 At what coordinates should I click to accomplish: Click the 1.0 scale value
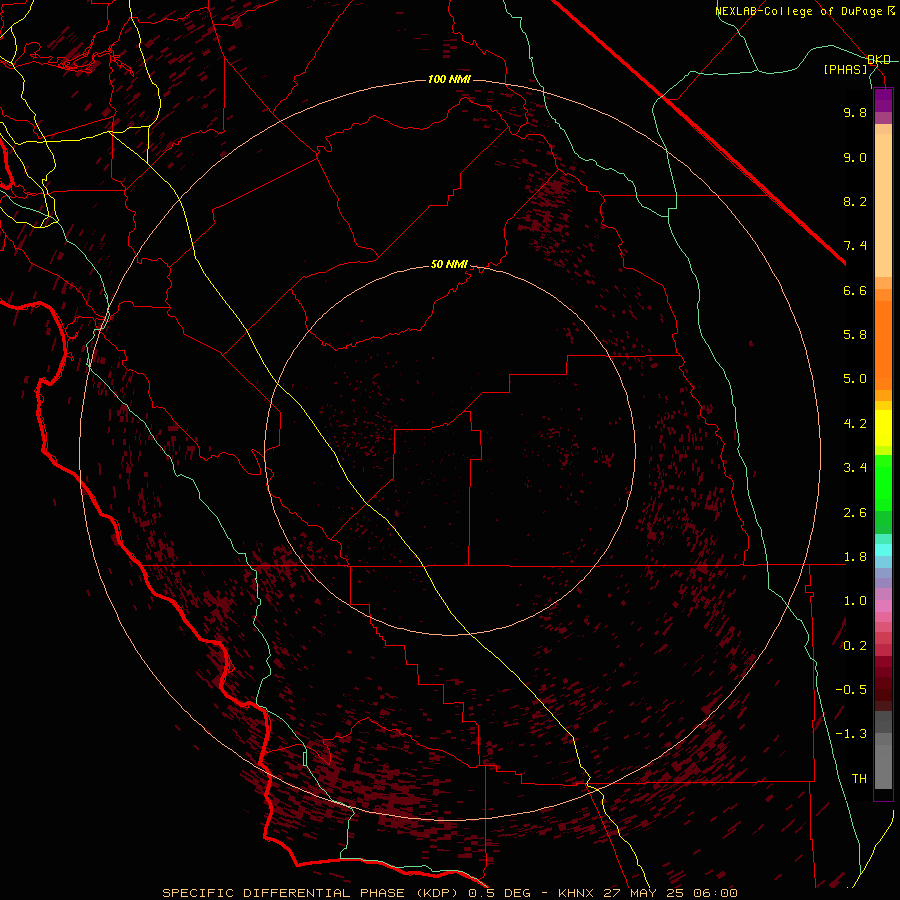[x=855, y=601]
